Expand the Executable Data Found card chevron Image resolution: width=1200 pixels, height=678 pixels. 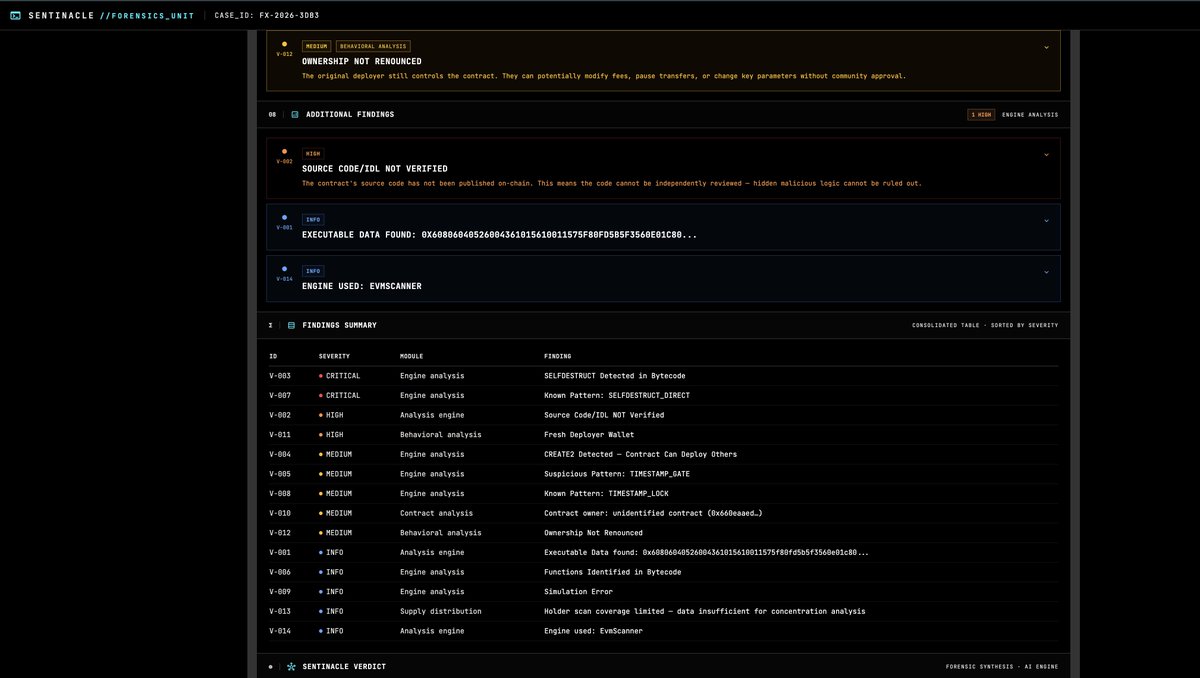[x=1046, y=220]
